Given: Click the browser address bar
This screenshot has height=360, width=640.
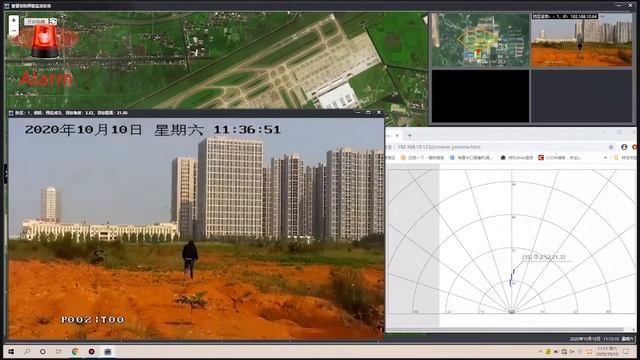Looking at the screenshot, I should [x=498, y=147].
